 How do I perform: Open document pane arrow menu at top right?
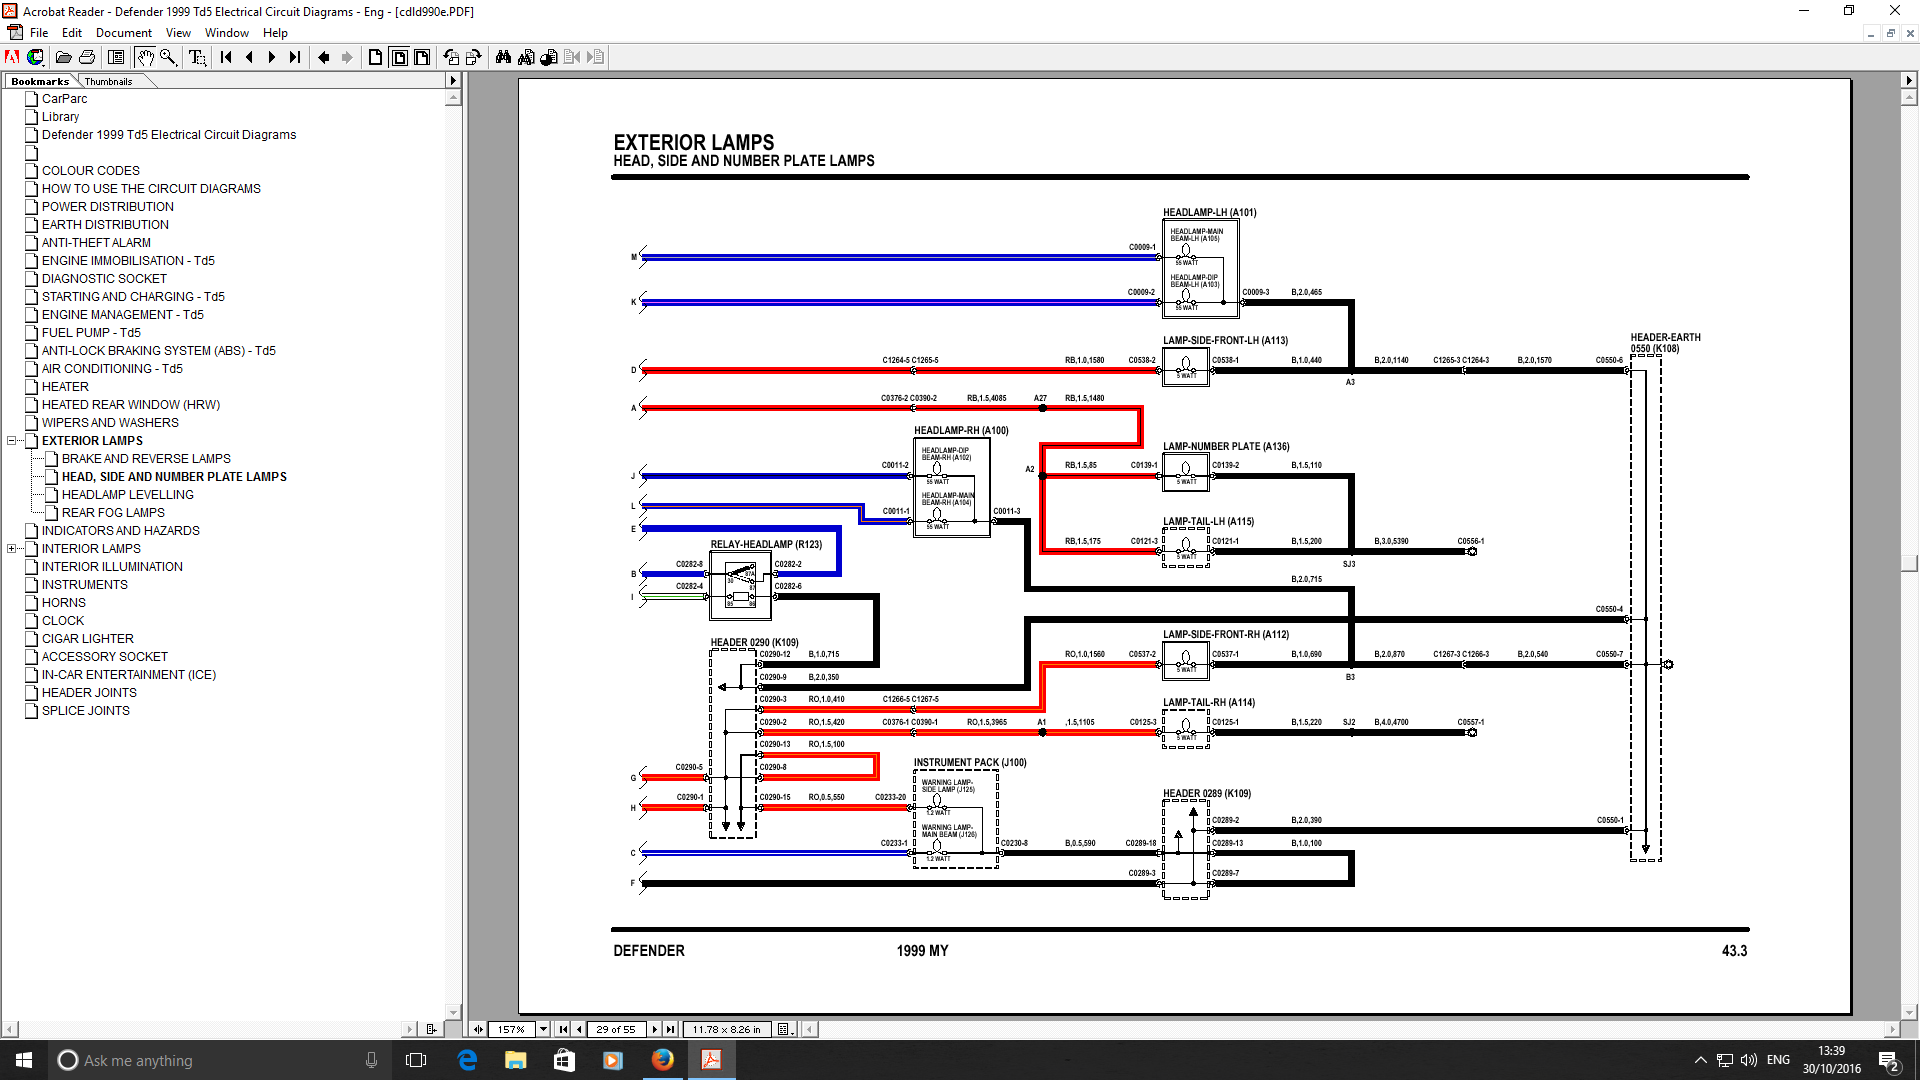pyautogui.click(x=1909, y=81)
